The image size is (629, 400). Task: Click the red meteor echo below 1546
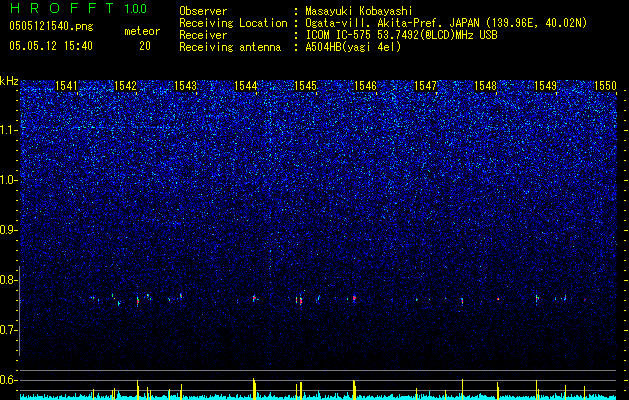[x=354, y=298]
